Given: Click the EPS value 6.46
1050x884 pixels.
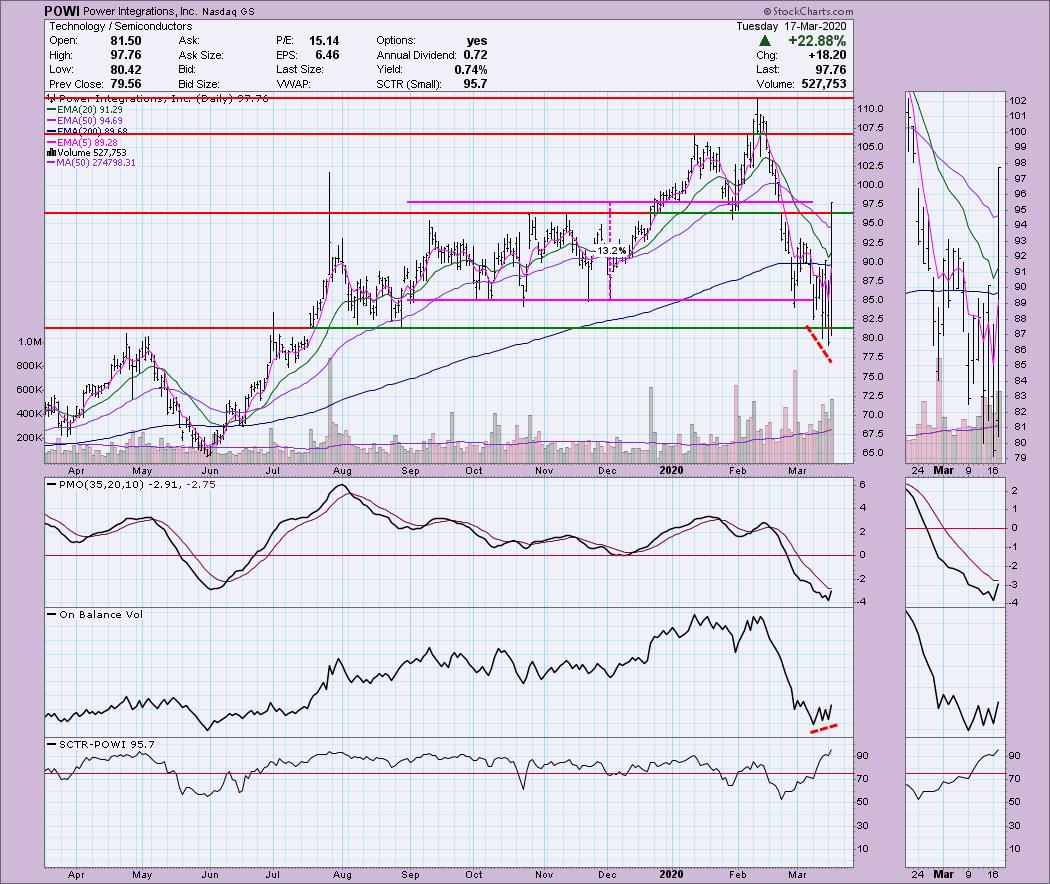Looking at the screenshot, I should pyautogui.click(x=327, y=55).
